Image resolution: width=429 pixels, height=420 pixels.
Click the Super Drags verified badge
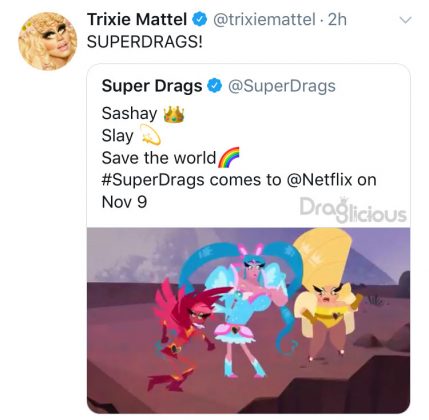tap(215, 86)
